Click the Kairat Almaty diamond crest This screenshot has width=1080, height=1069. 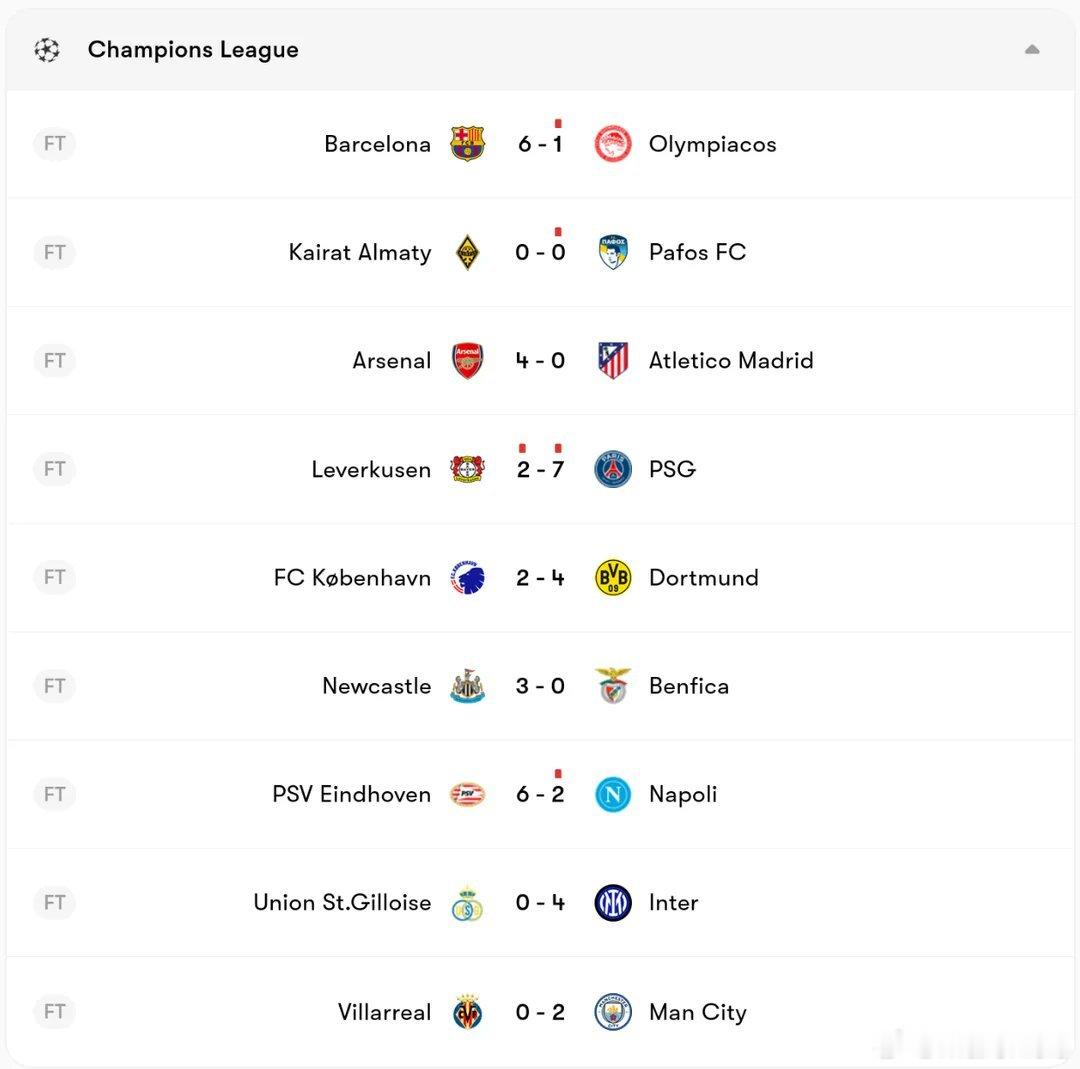tap(467, 252)
